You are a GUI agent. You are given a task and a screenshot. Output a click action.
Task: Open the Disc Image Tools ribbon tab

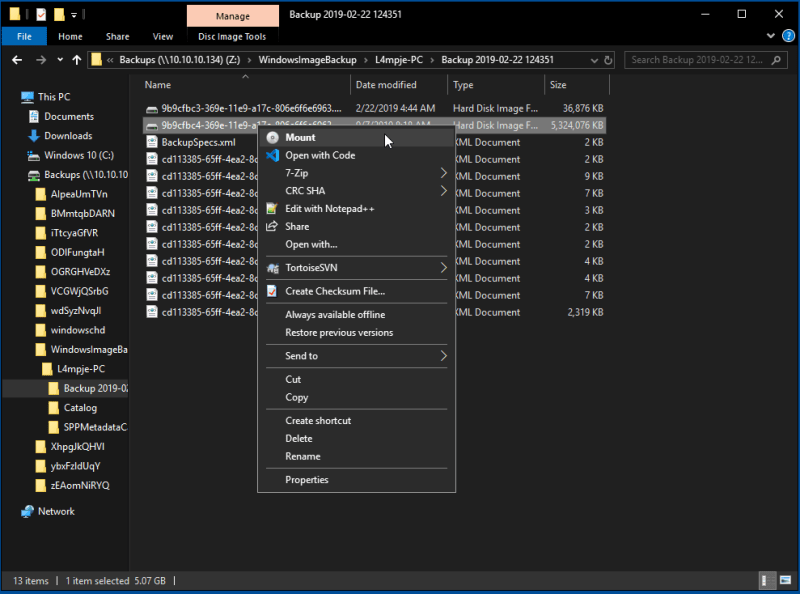coord(232,37)
